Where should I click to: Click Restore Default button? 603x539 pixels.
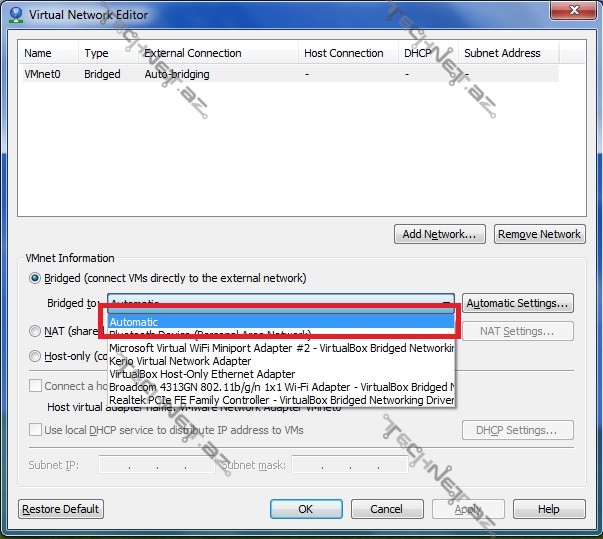(x=61, y=509)
